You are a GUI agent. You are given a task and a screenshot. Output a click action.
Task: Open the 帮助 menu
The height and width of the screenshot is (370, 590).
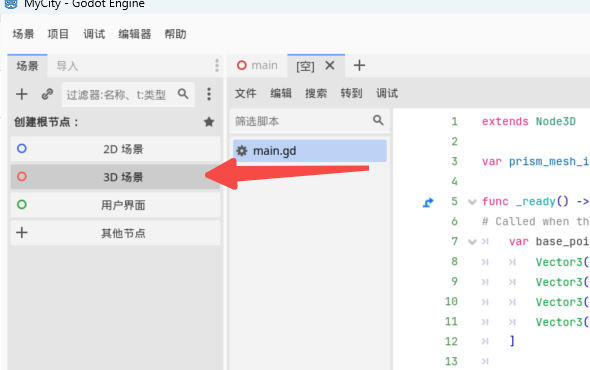tap(175, 34)
